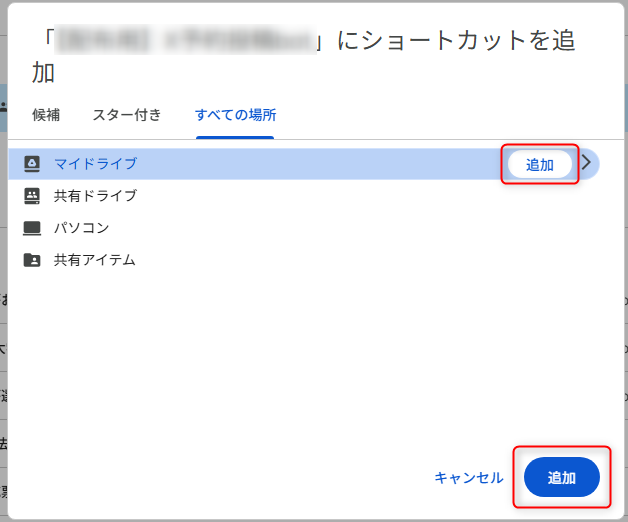Select the マイドライブ location label
Viewport: 628px width, 522px height.
click(x=96, y=164)
